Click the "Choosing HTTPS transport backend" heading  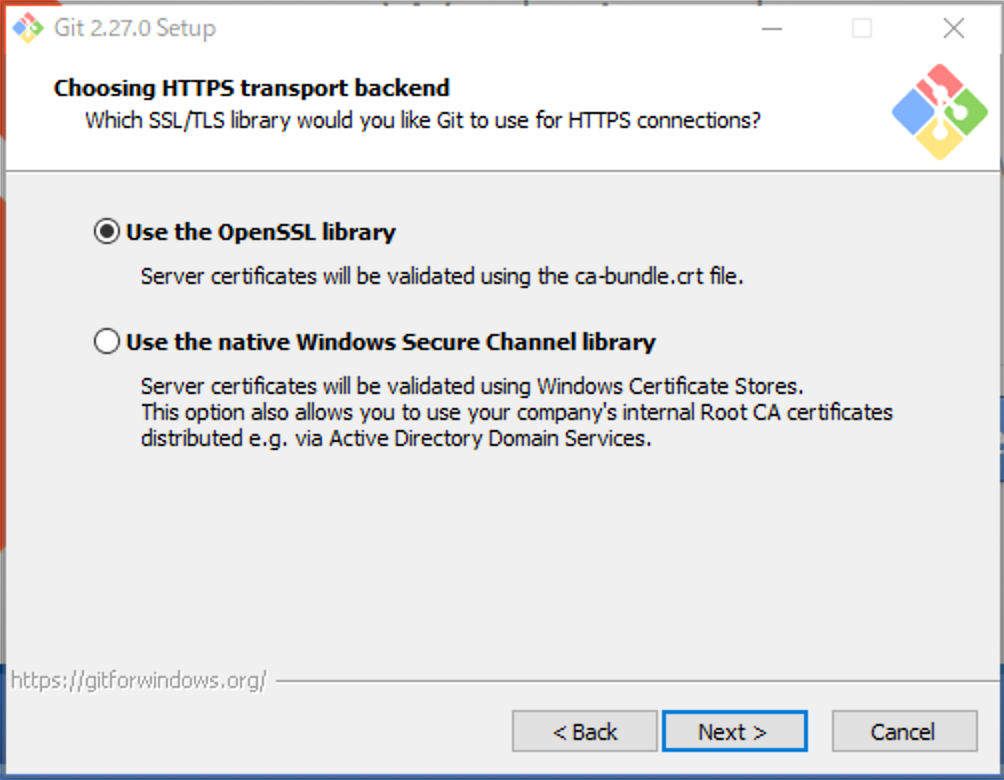pos(252,88)
